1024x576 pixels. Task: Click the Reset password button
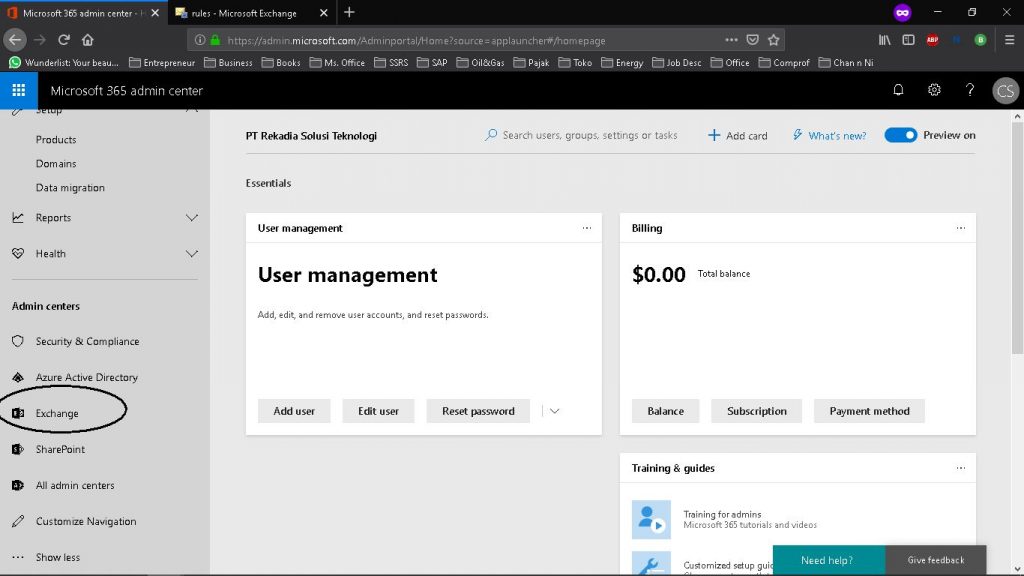(478, 411)
